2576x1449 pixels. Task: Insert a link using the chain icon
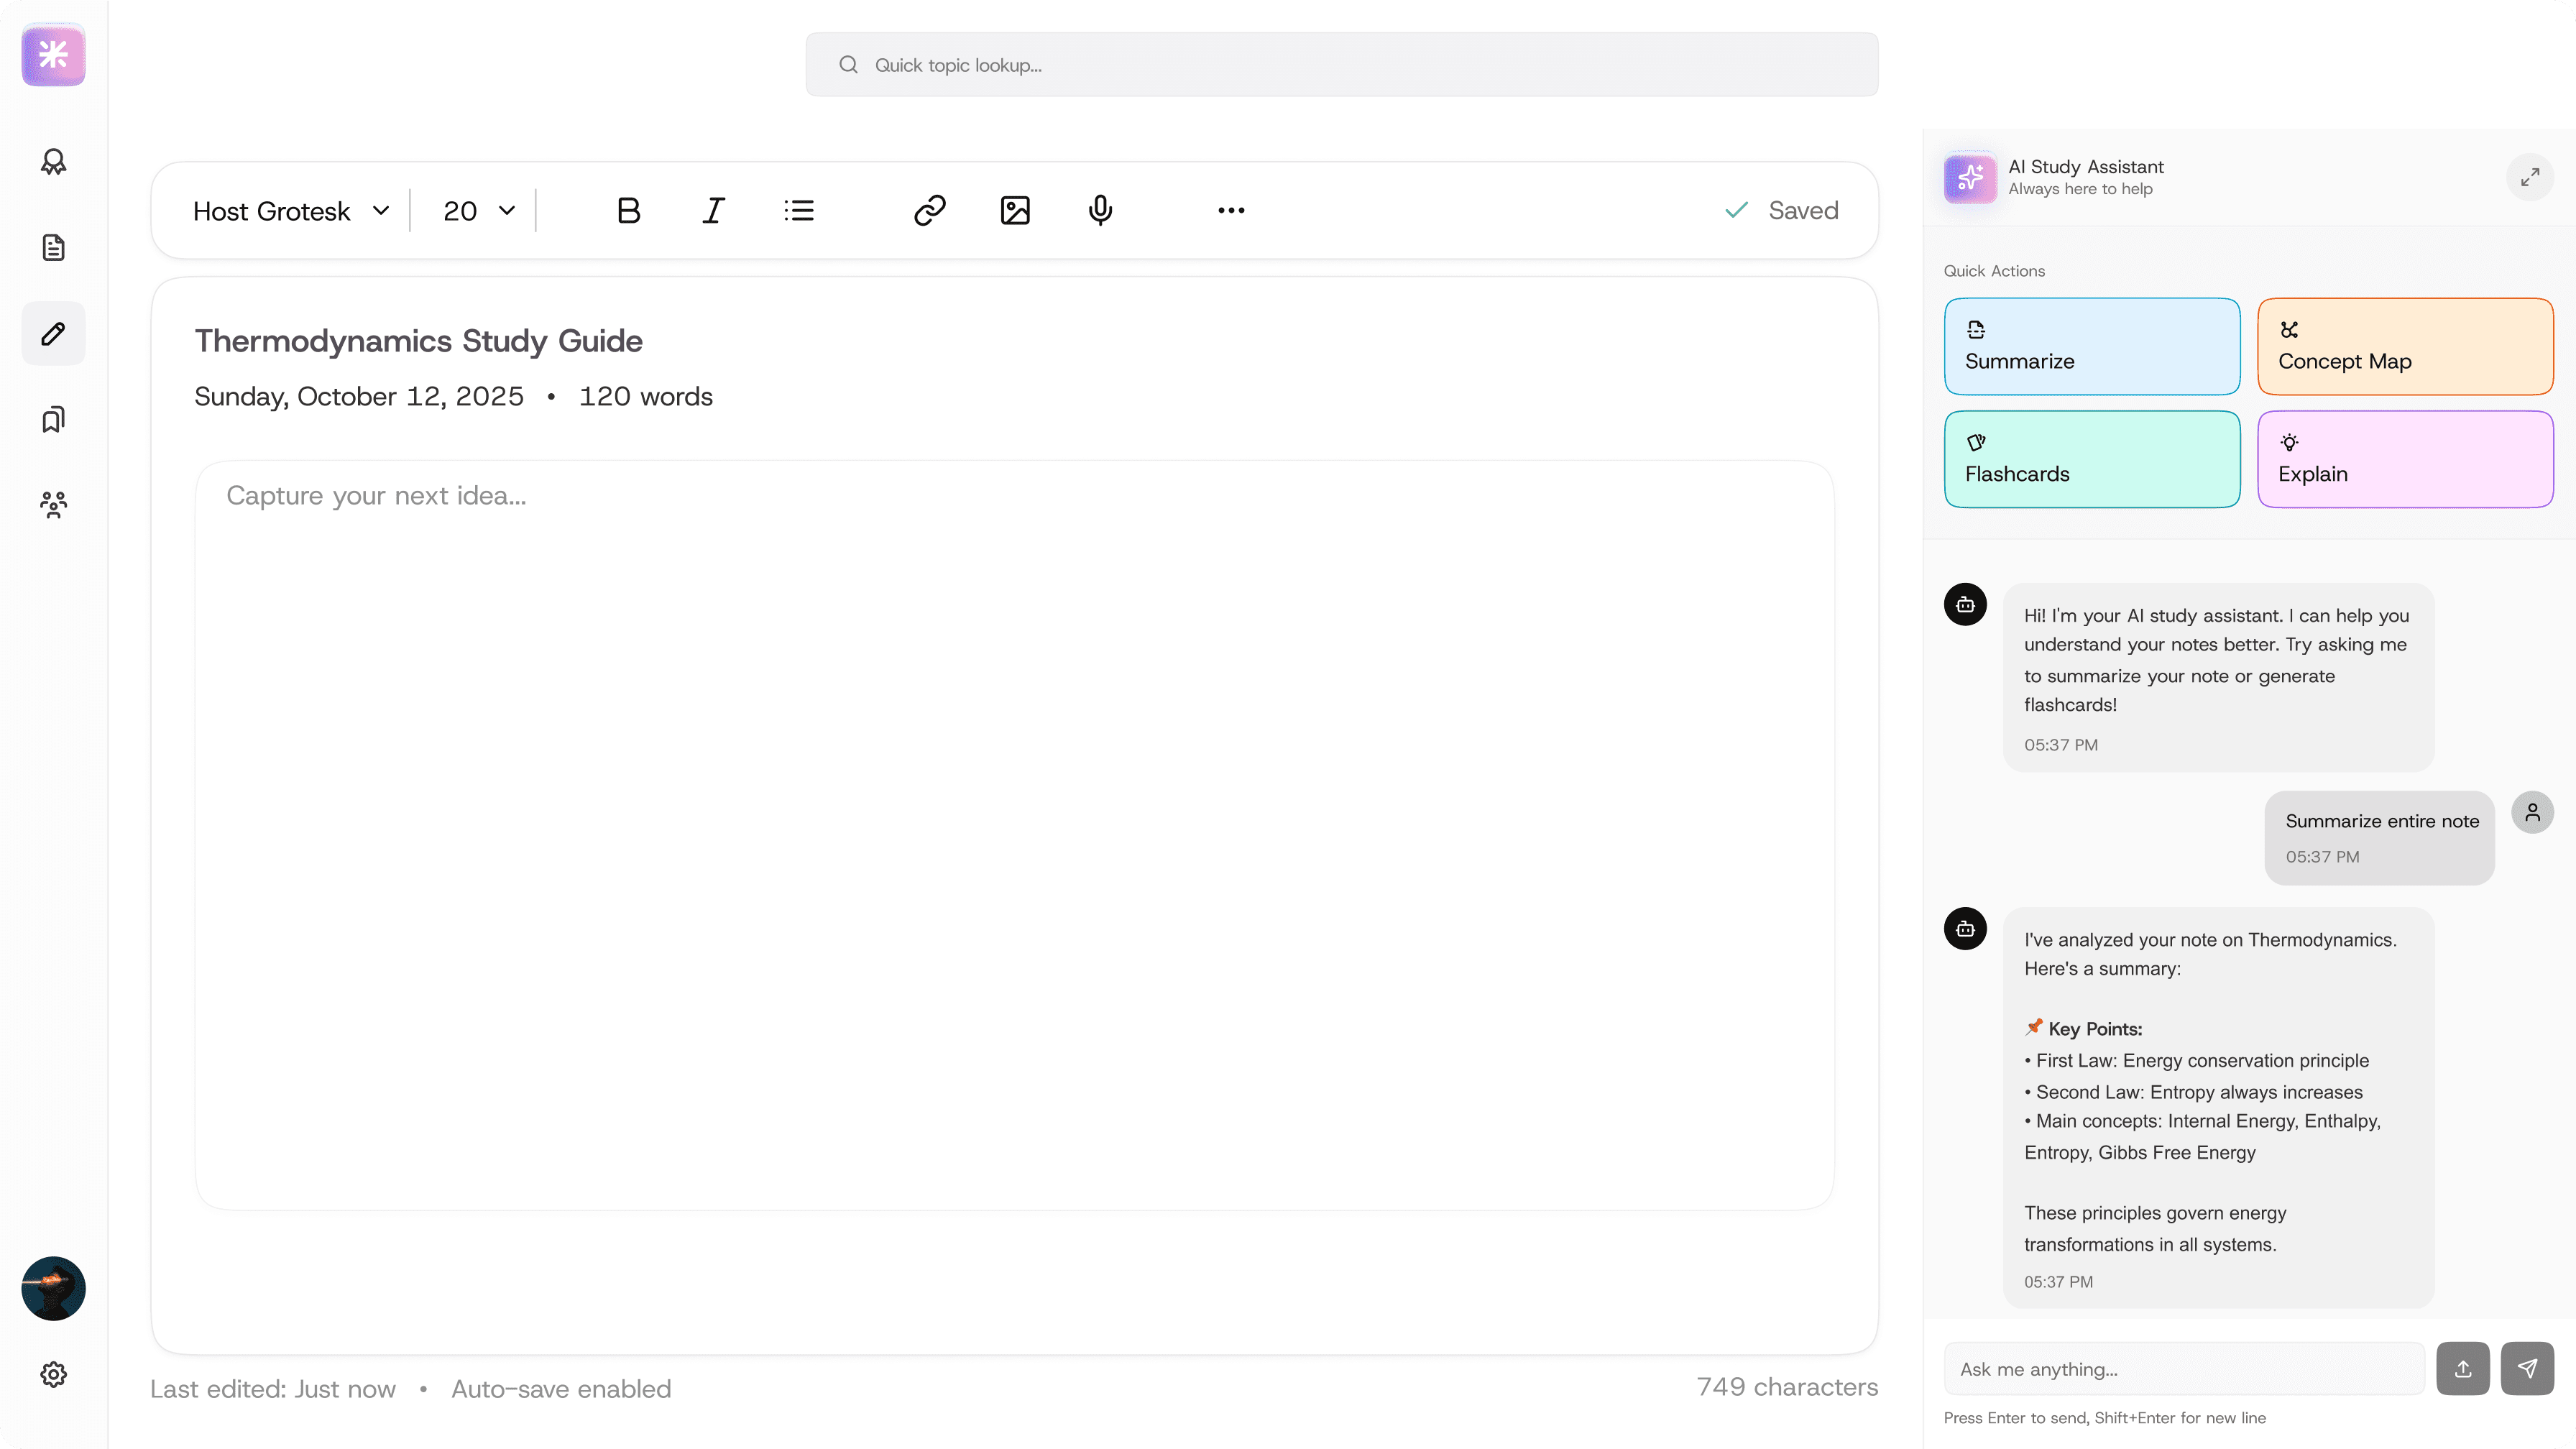point(929,210)
